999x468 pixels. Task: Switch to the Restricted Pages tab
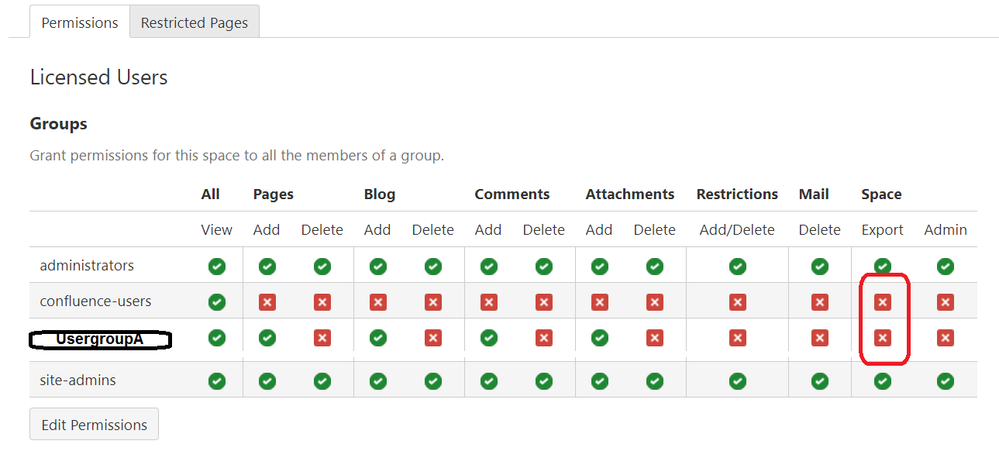[x=194, y=22]
